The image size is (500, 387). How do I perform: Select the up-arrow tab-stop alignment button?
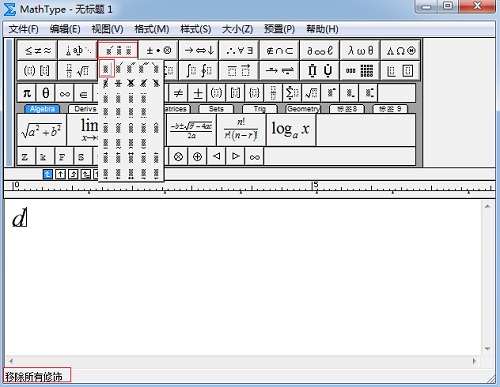(60, 174)
